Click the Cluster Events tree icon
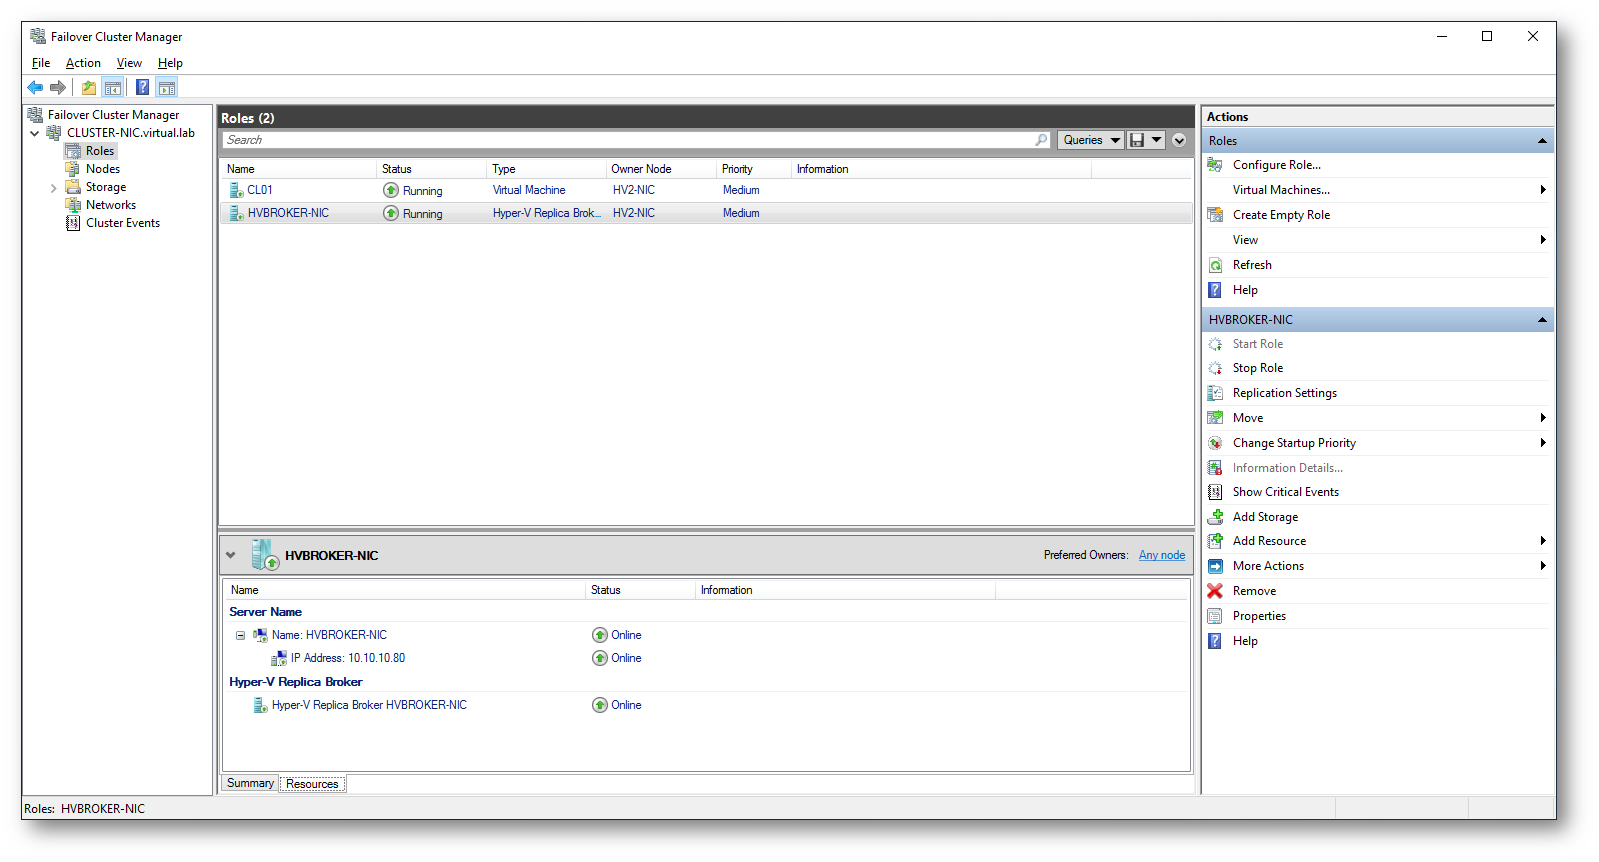Screen dimensions: 1599x862 coord(73,223)
